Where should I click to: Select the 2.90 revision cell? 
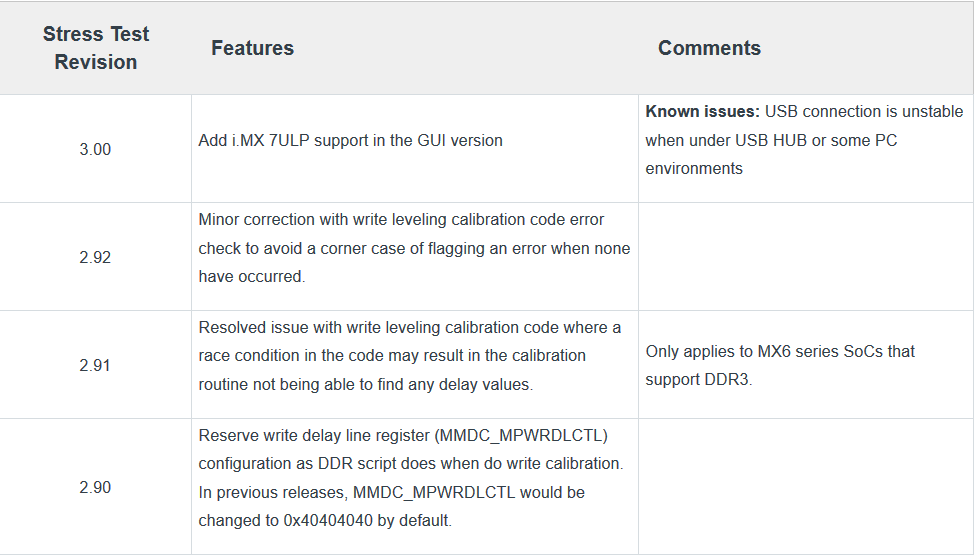95,487
